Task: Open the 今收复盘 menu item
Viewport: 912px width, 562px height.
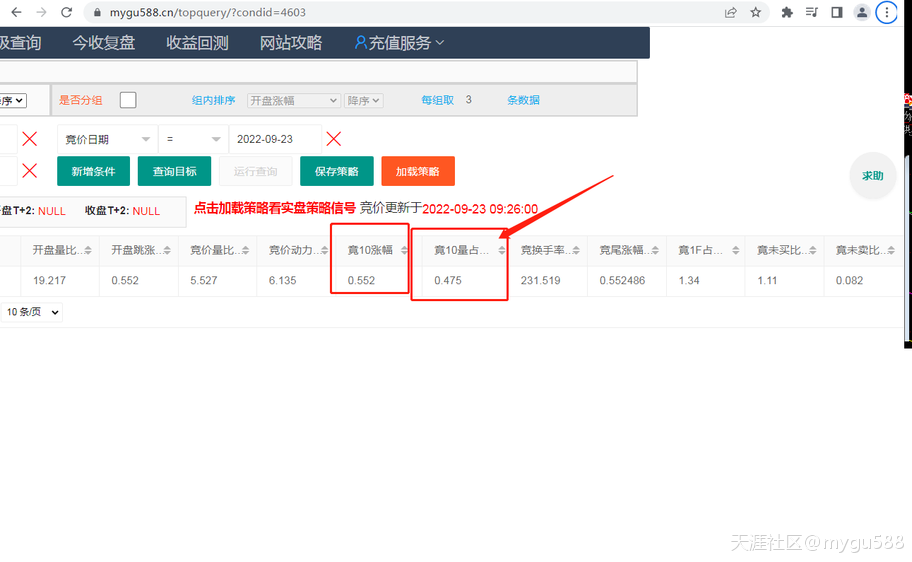Action: coord(103,43)
